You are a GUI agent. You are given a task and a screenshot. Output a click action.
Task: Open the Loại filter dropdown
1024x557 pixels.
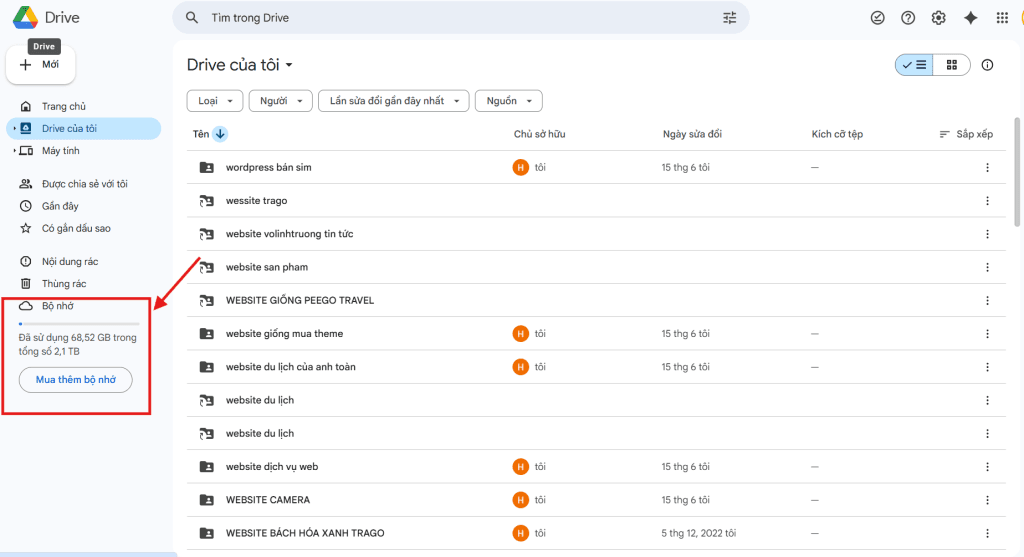tap(215, 101)
